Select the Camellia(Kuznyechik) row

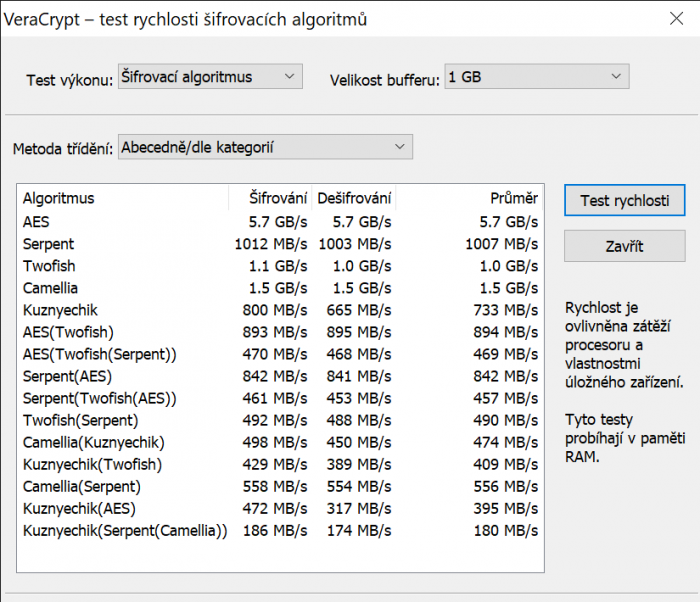coord(93,442)
